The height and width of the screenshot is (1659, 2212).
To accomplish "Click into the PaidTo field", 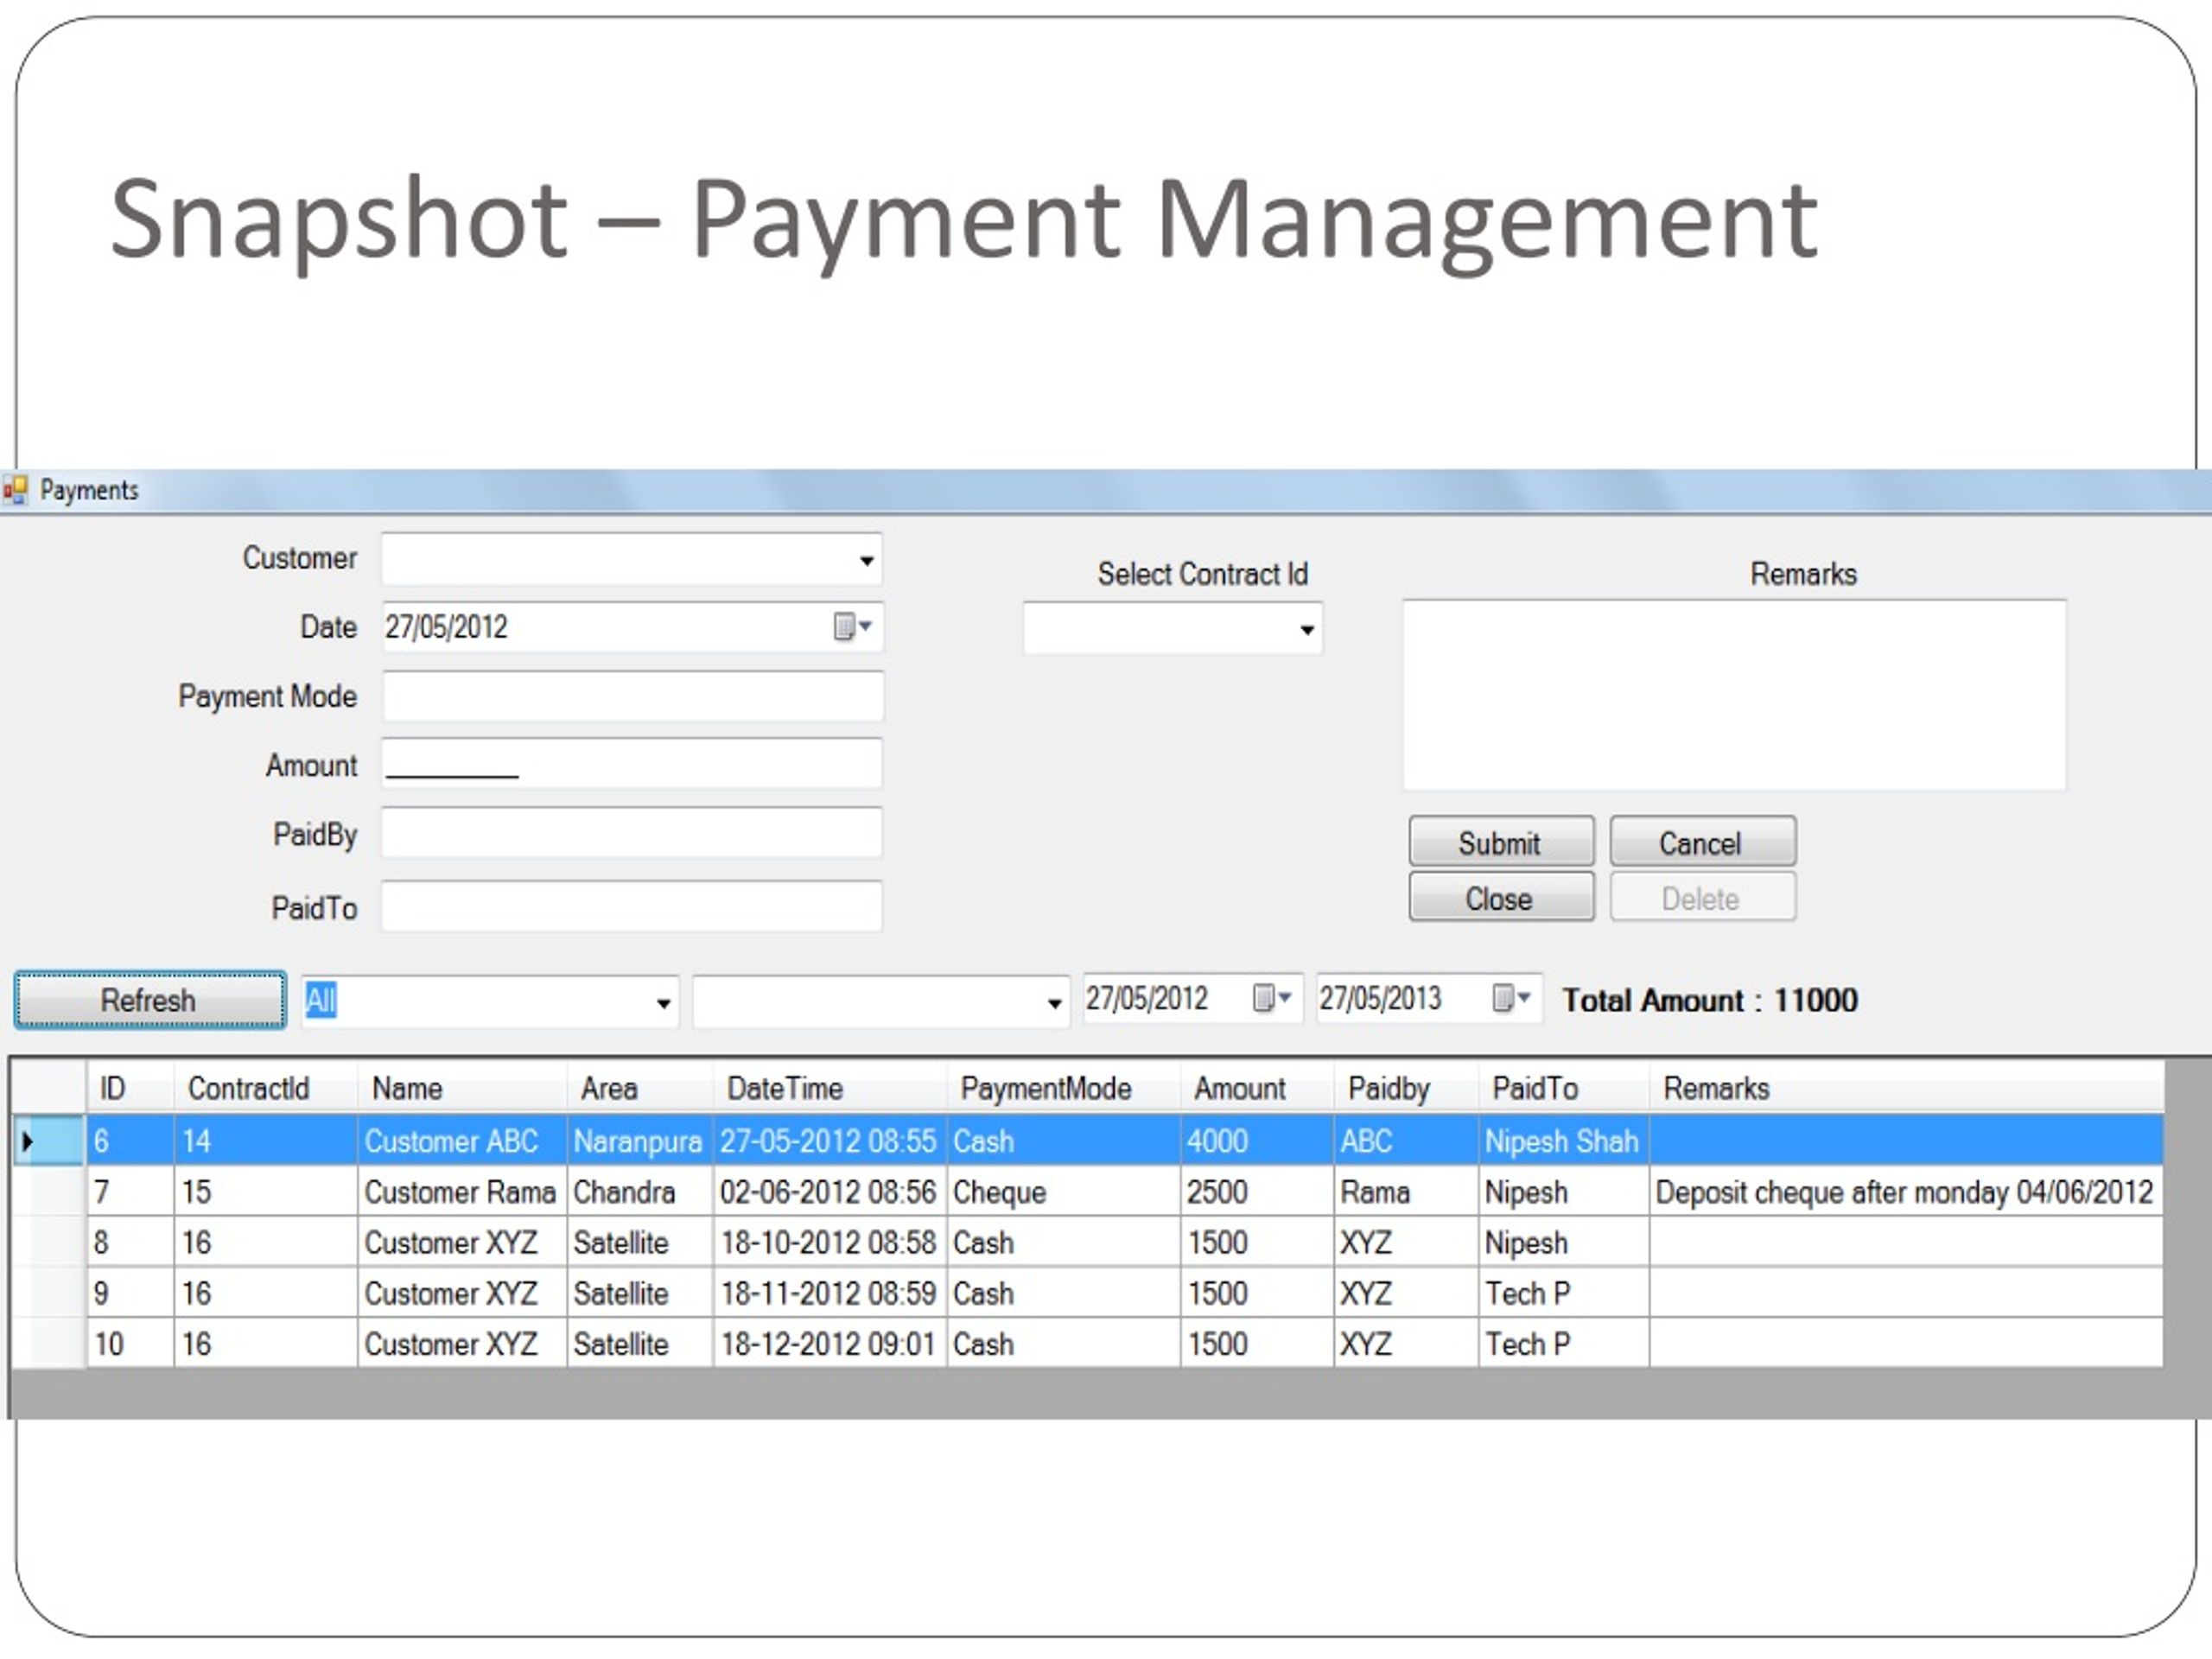I will (632, 906).
